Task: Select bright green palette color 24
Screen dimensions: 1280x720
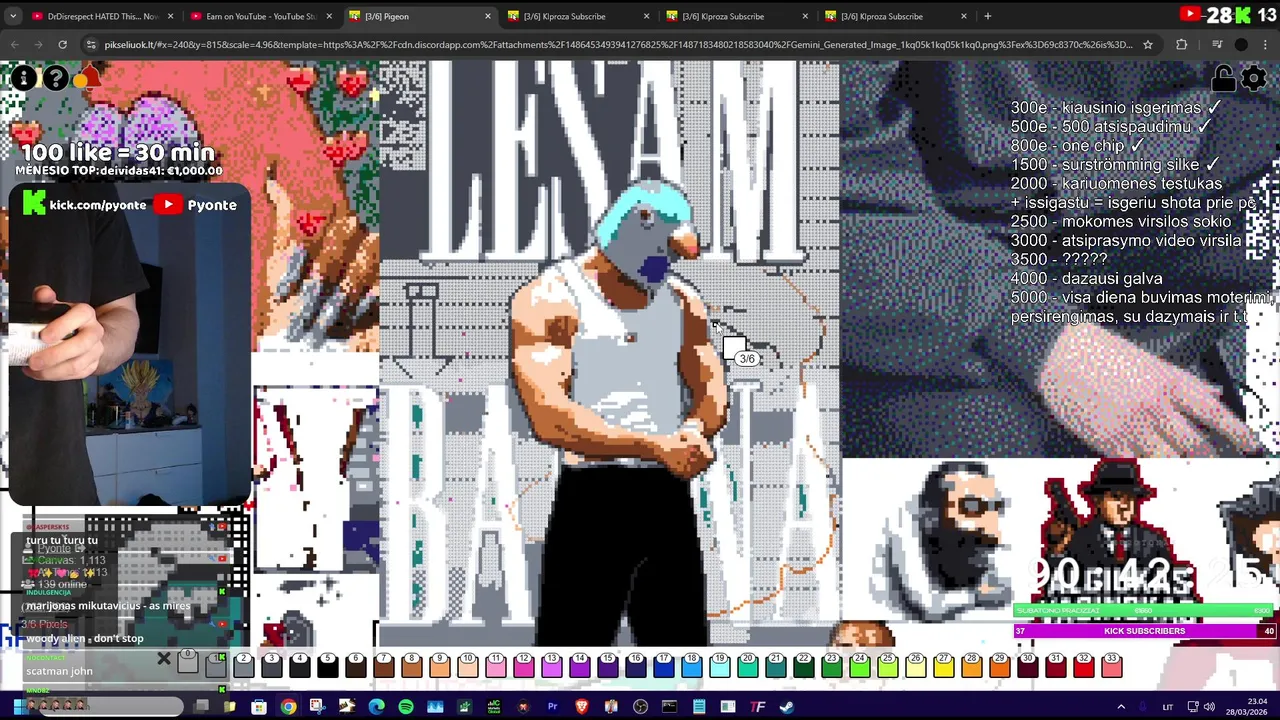Action: (x=860, y=664)
